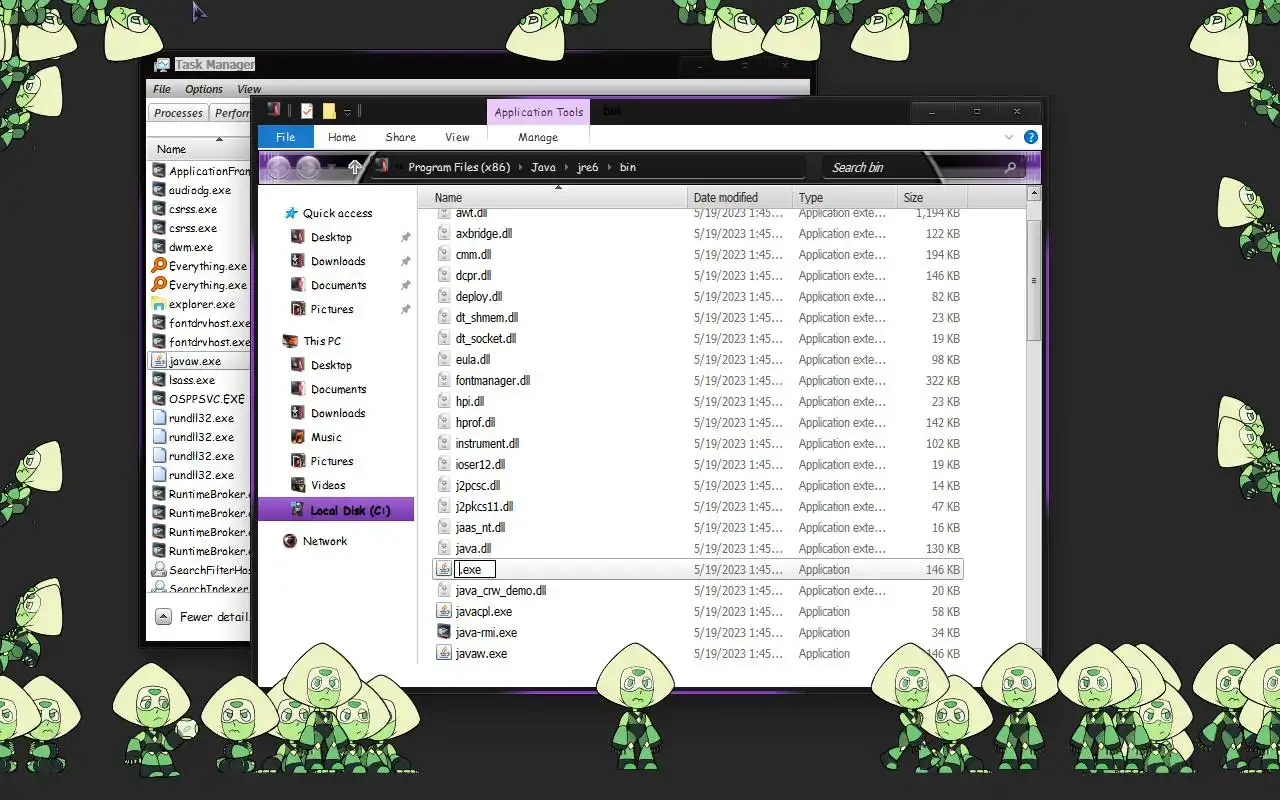The width and height of the screenshot is (1280, 800).
Task: Select eula.dll in the file list
Action: pos(472,359)
